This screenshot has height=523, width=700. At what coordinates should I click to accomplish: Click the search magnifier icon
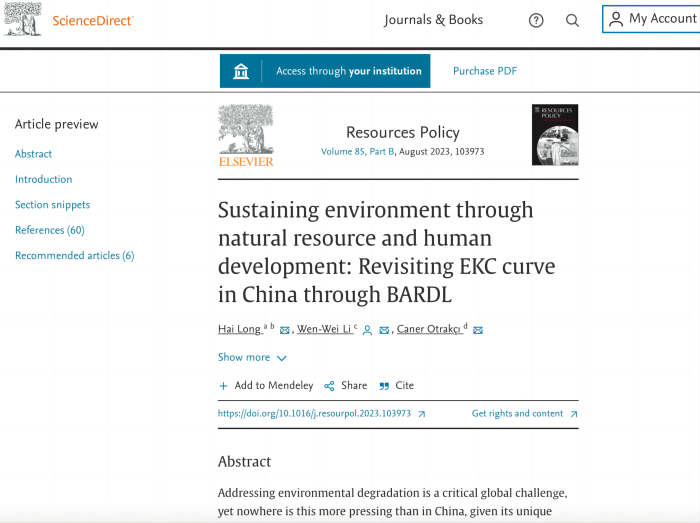[x=572, y=20]
